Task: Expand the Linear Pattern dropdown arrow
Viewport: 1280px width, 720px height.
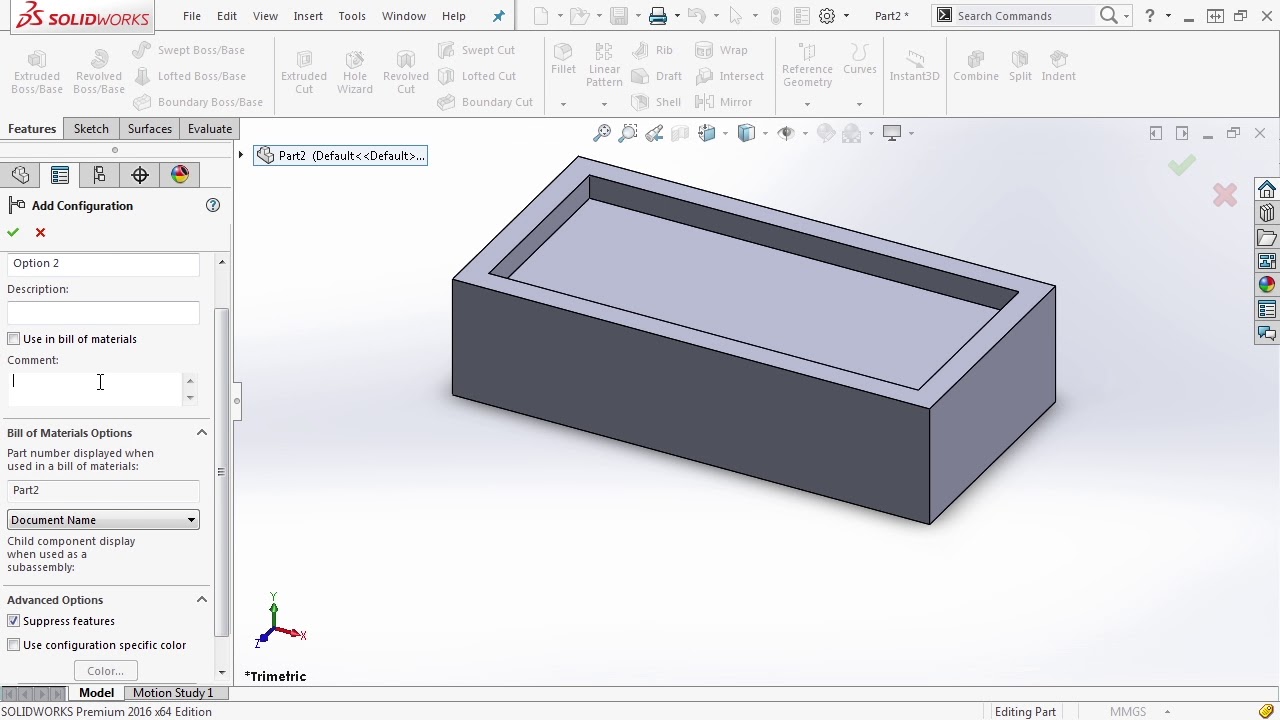Action: pos(604,104)
